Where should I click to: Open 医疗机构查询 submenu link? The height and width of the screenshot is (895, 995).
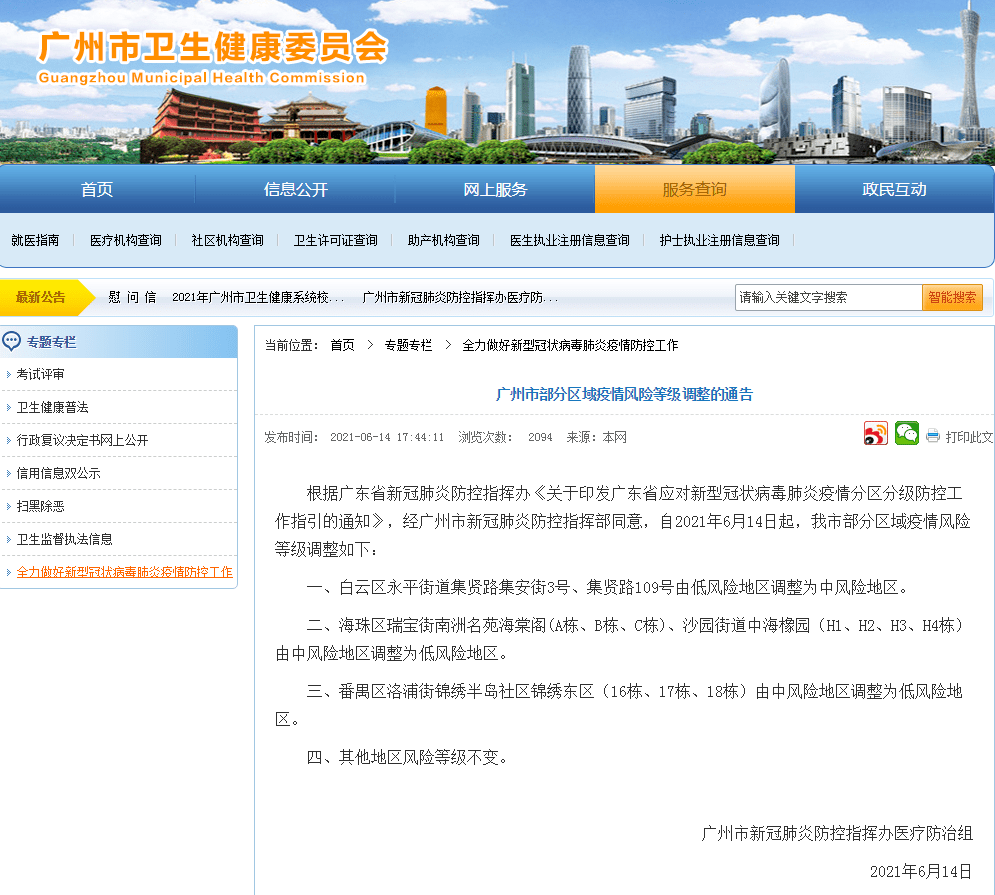[x=125, y=241]
